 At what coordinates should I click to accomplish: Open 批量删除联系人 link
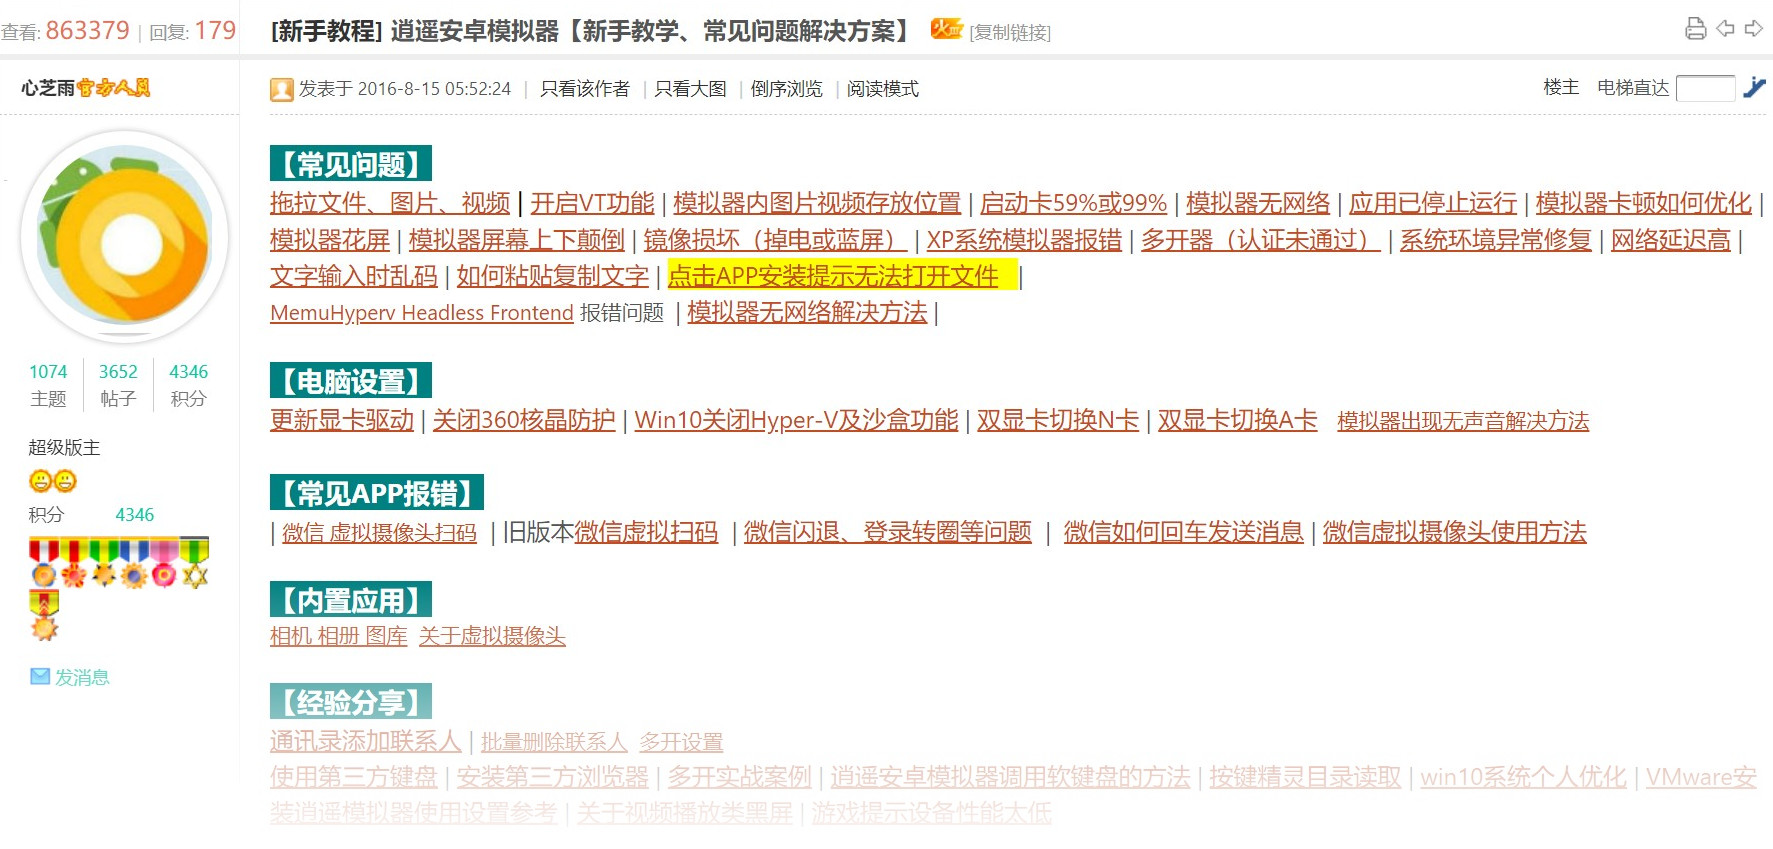coord(554,742)
